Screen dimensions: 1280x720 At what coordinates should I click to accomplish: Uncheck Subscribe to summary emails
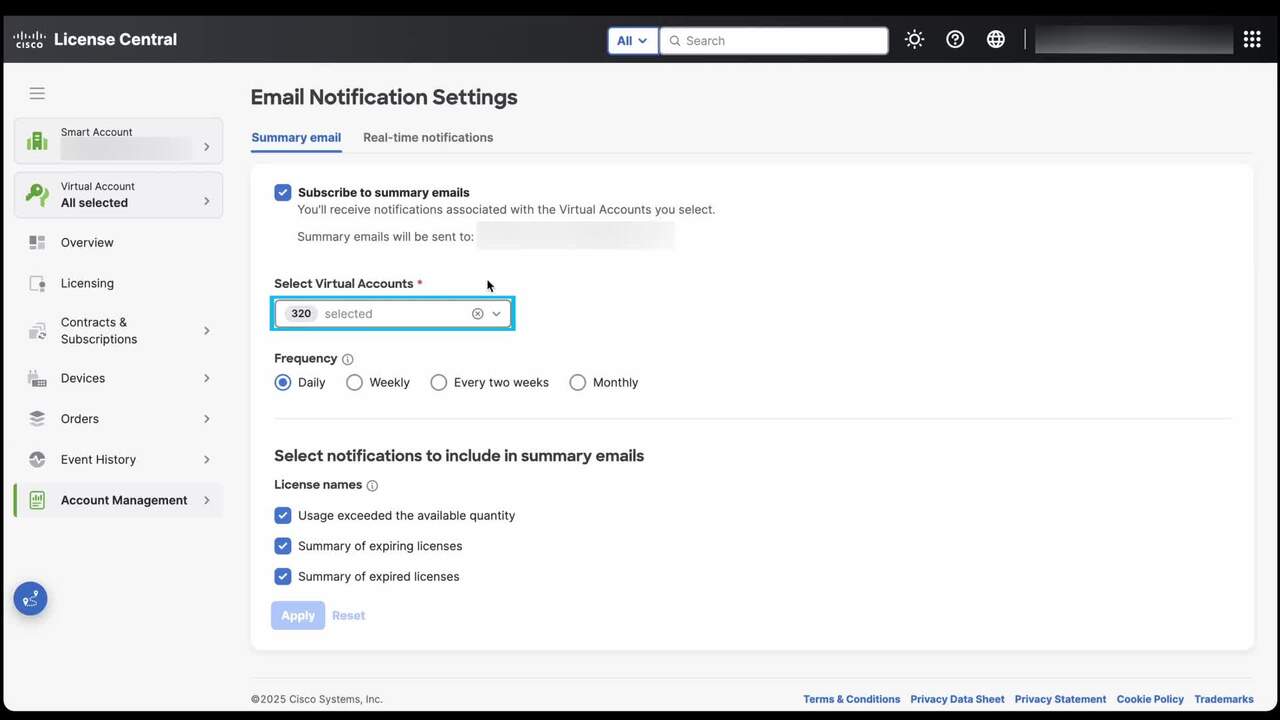(283, 192)
